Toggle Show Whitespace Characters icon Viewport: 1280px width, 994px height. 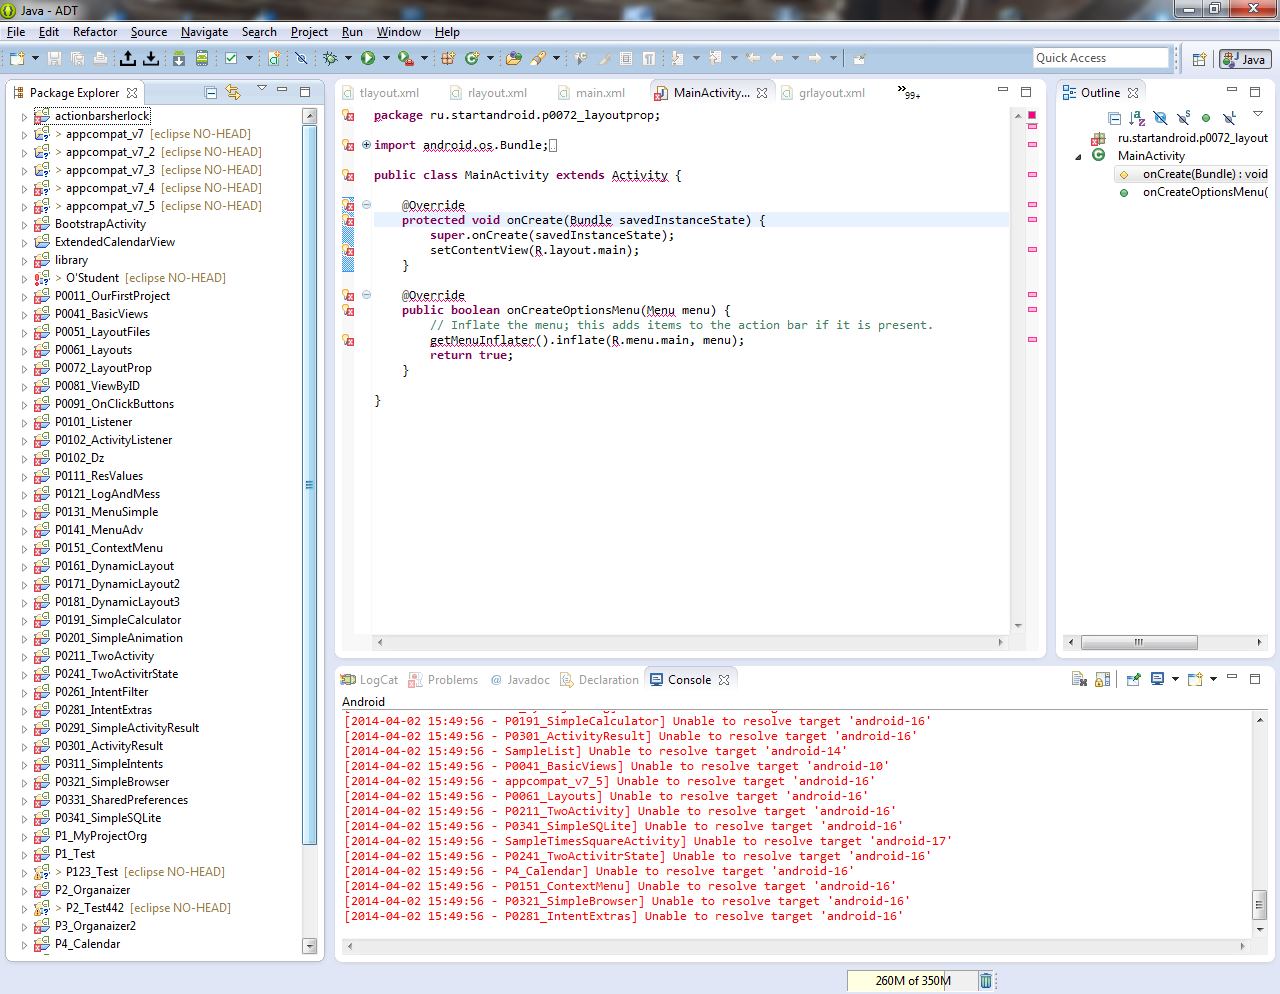[649, 58]
